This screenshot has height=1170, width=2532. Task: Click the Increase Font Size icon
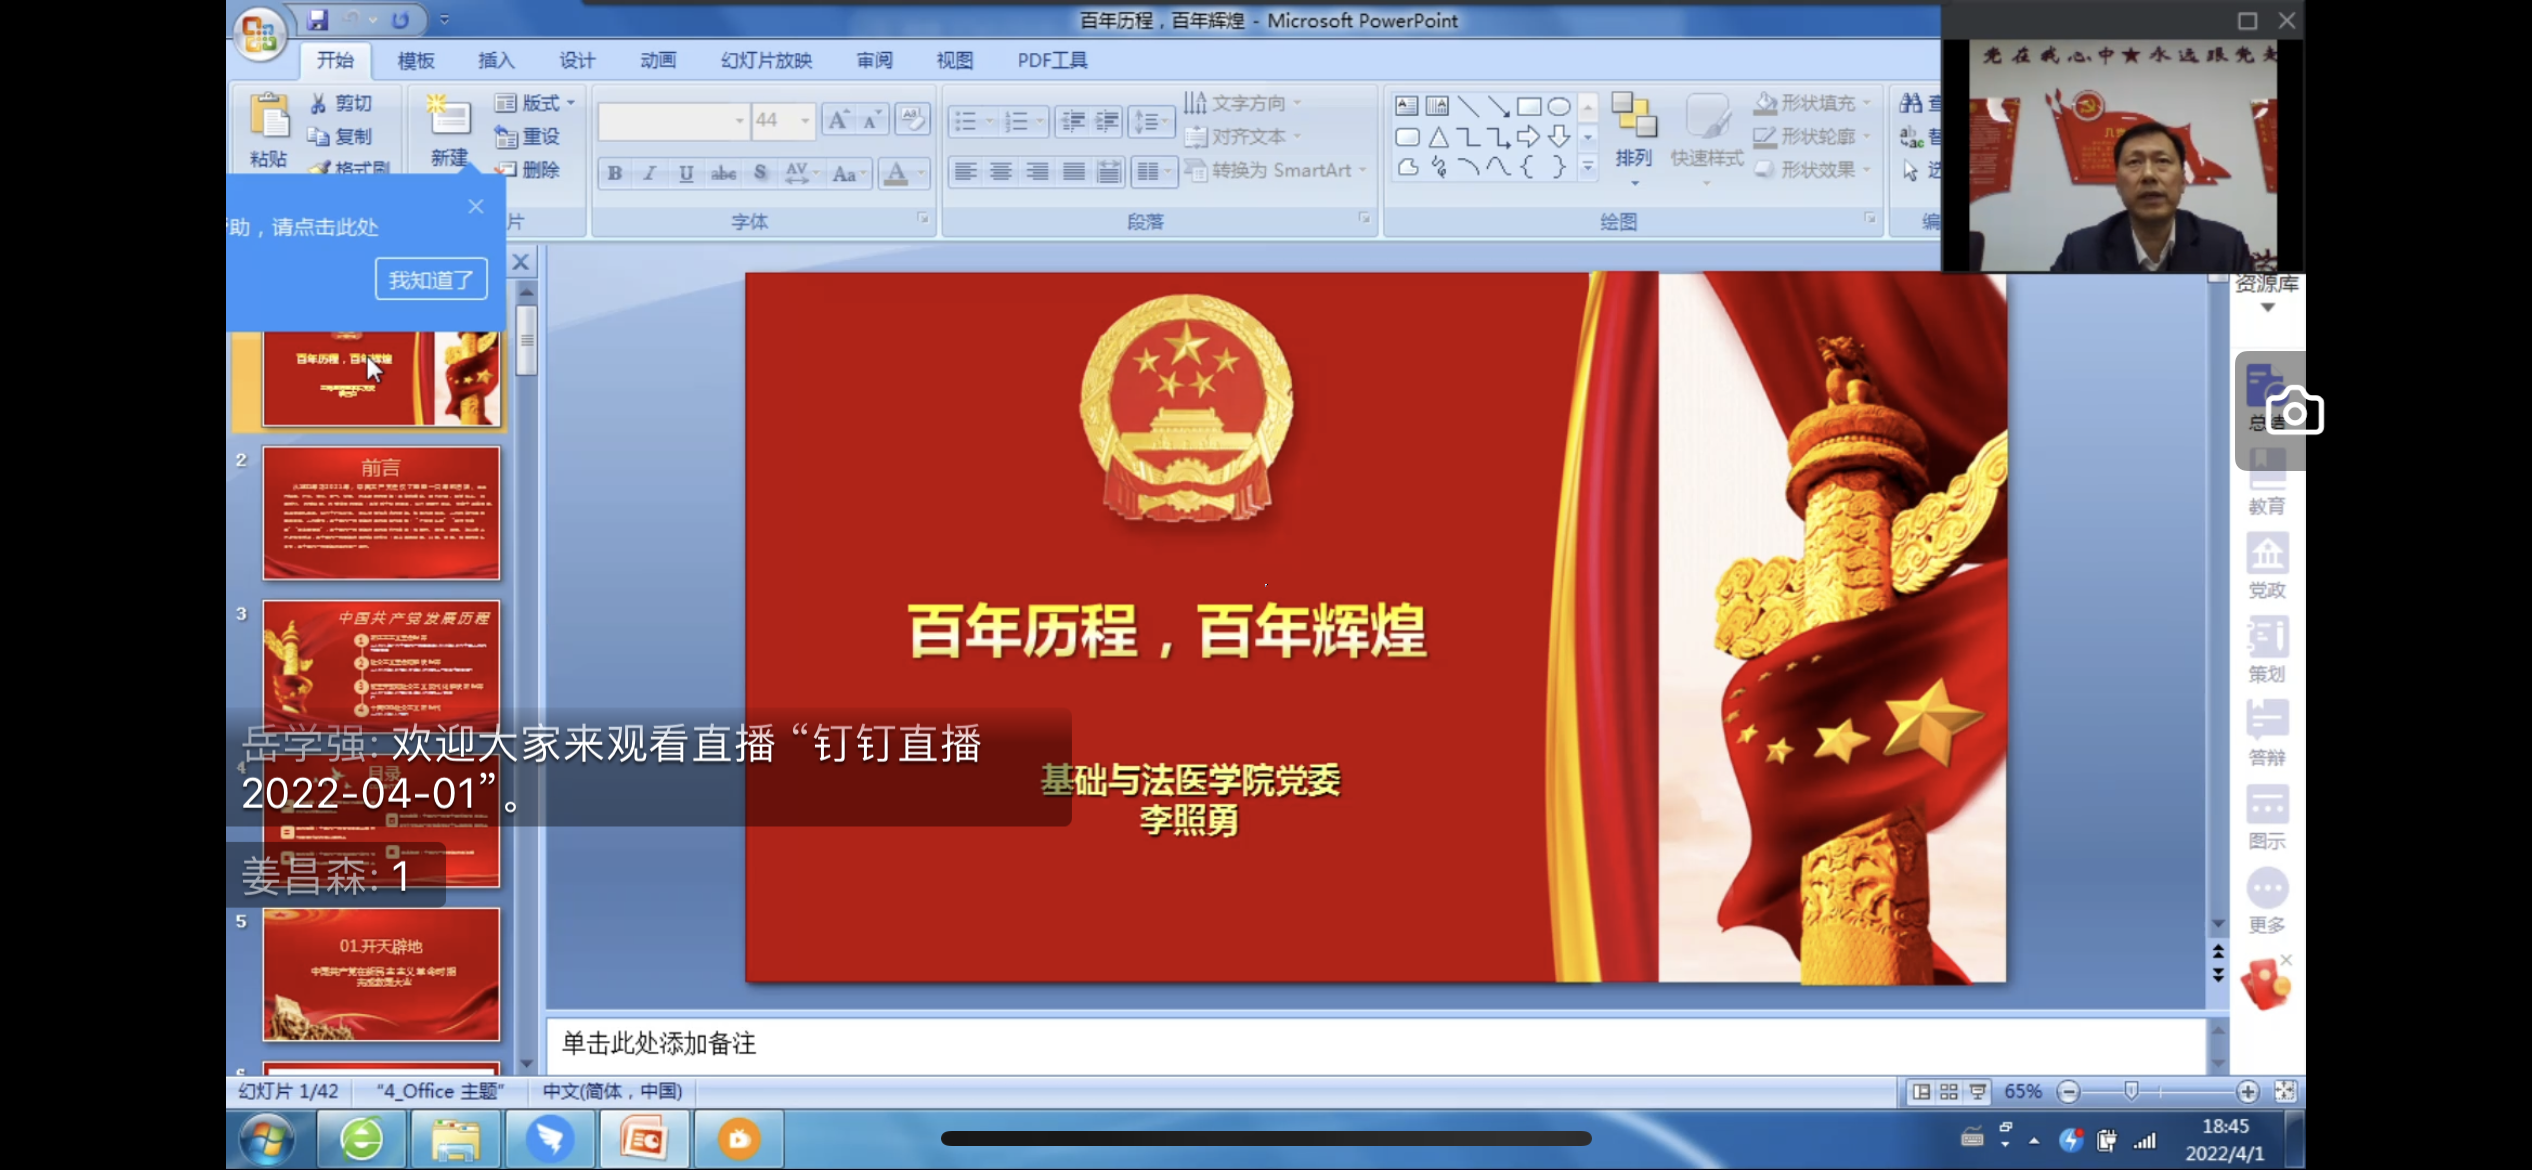click(x=838, y=121)
